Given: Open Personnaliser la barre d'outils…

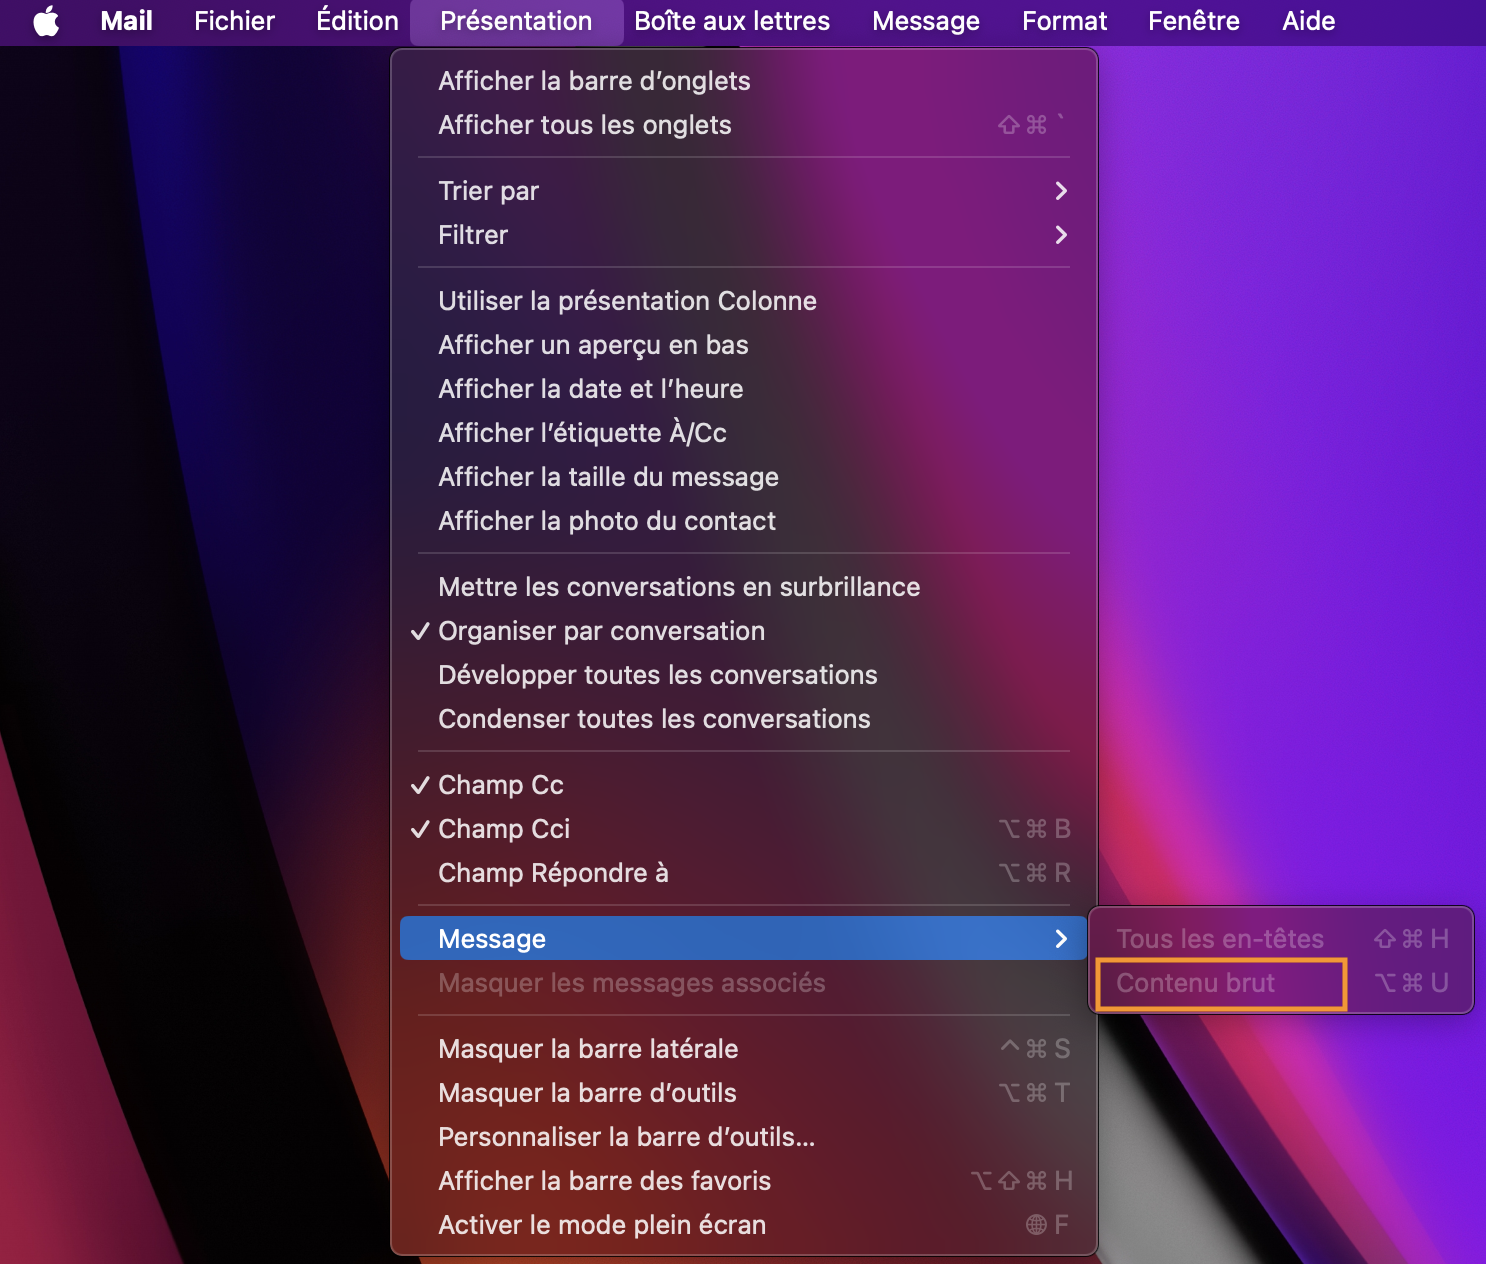Looking at the screenshot, I should coord(744,1137).
